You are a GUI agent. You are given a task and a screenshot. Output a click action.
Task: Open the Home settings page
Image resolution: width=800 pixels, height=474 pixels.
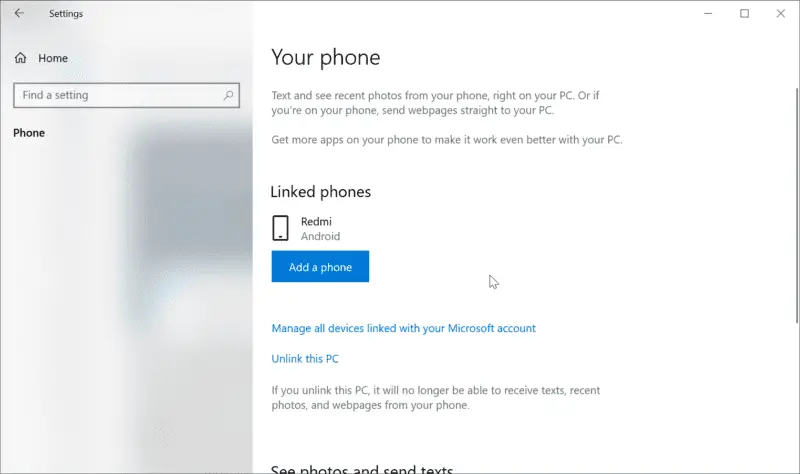41,58
